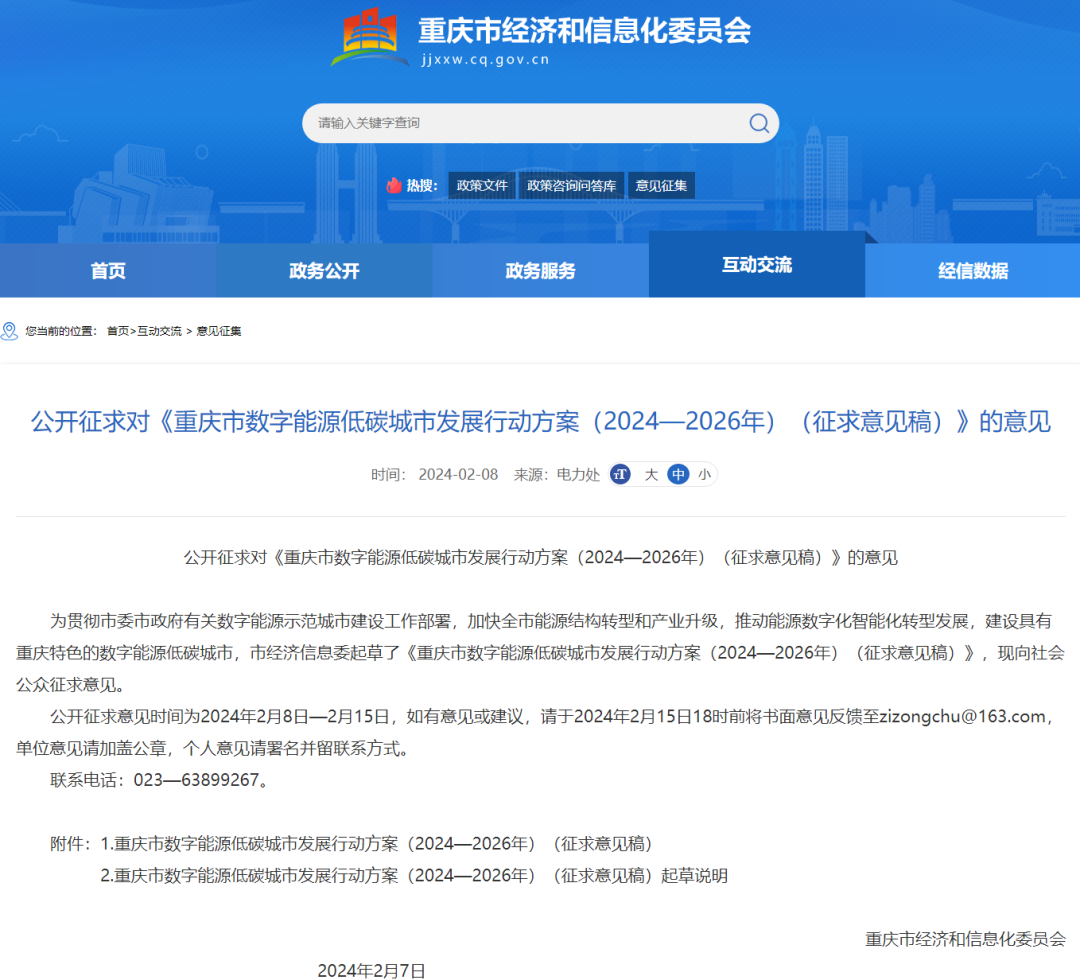Open the 首页 navigation tab
Viewport: 1080px width, 980px height.
pyautogui.click(x=108, y=271)
